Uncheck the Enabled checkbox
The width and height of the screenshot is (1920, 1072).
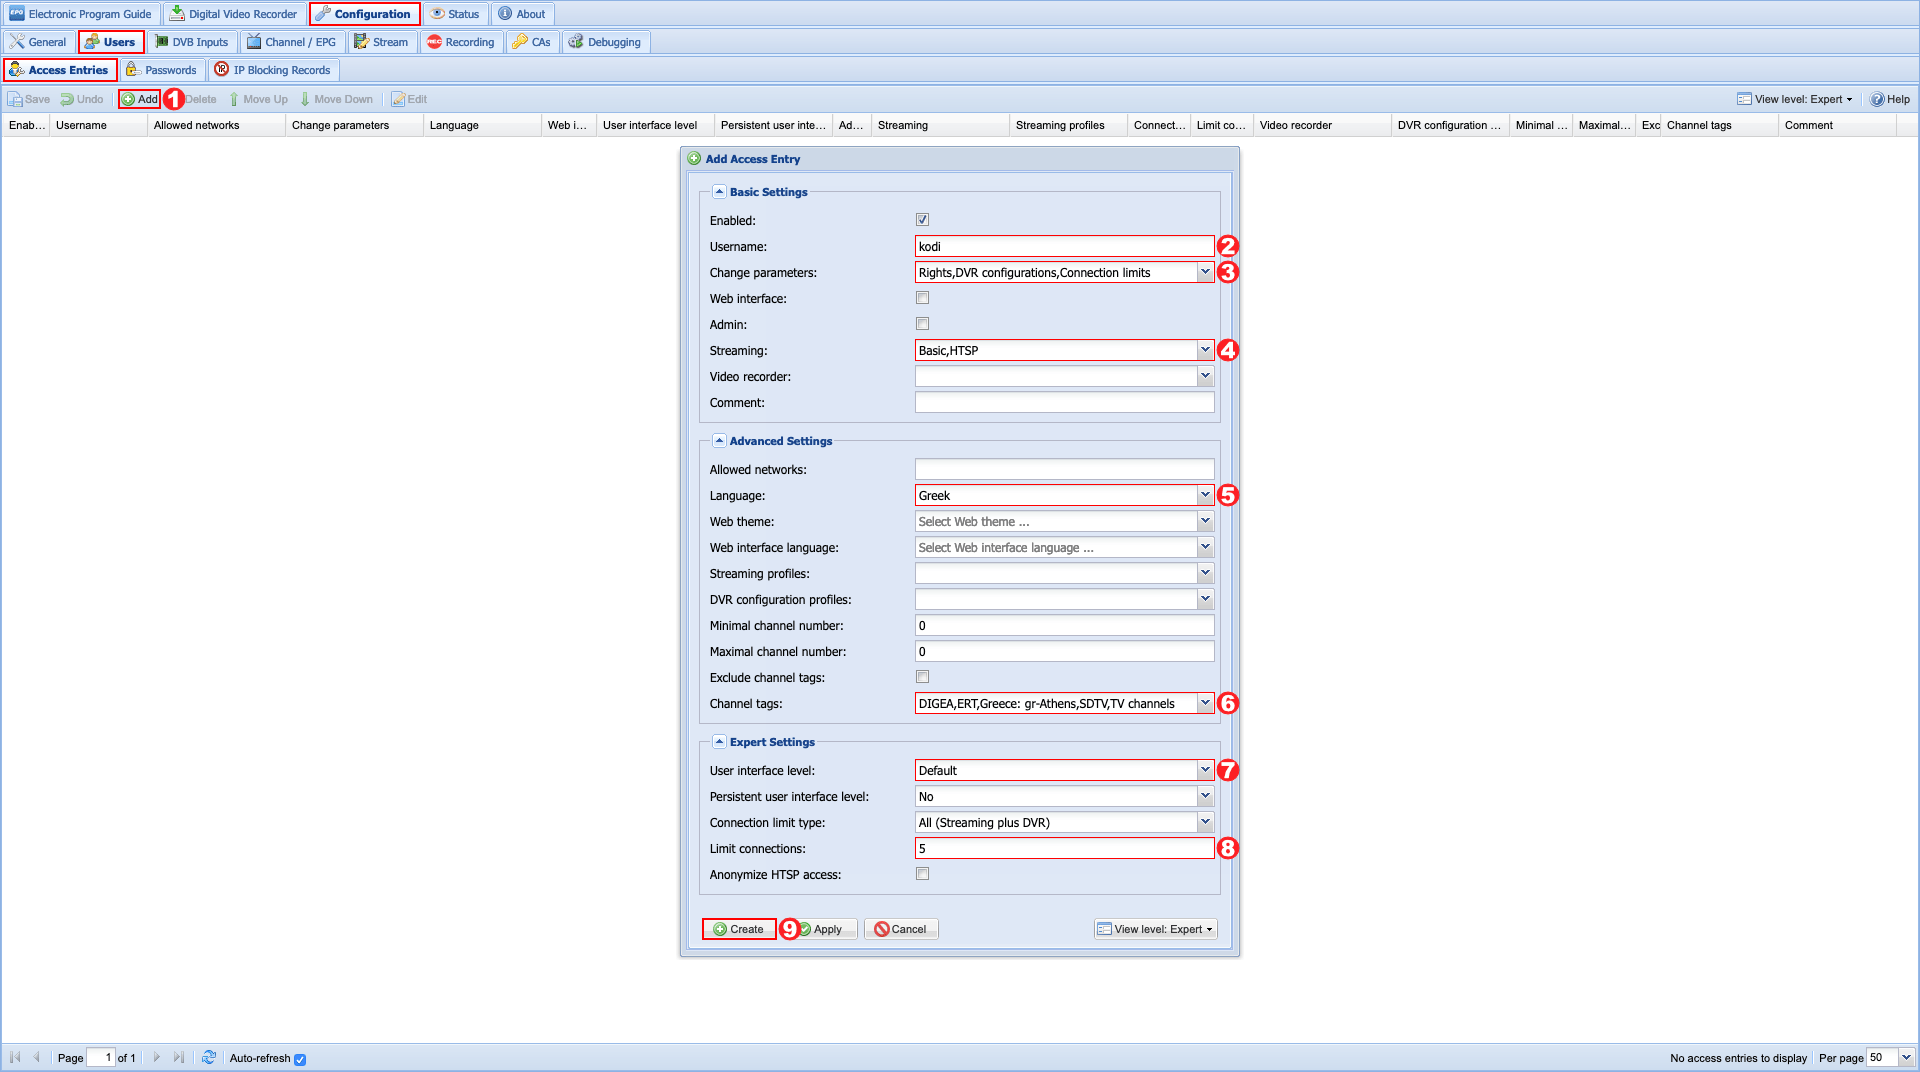[x=922, y=220]
